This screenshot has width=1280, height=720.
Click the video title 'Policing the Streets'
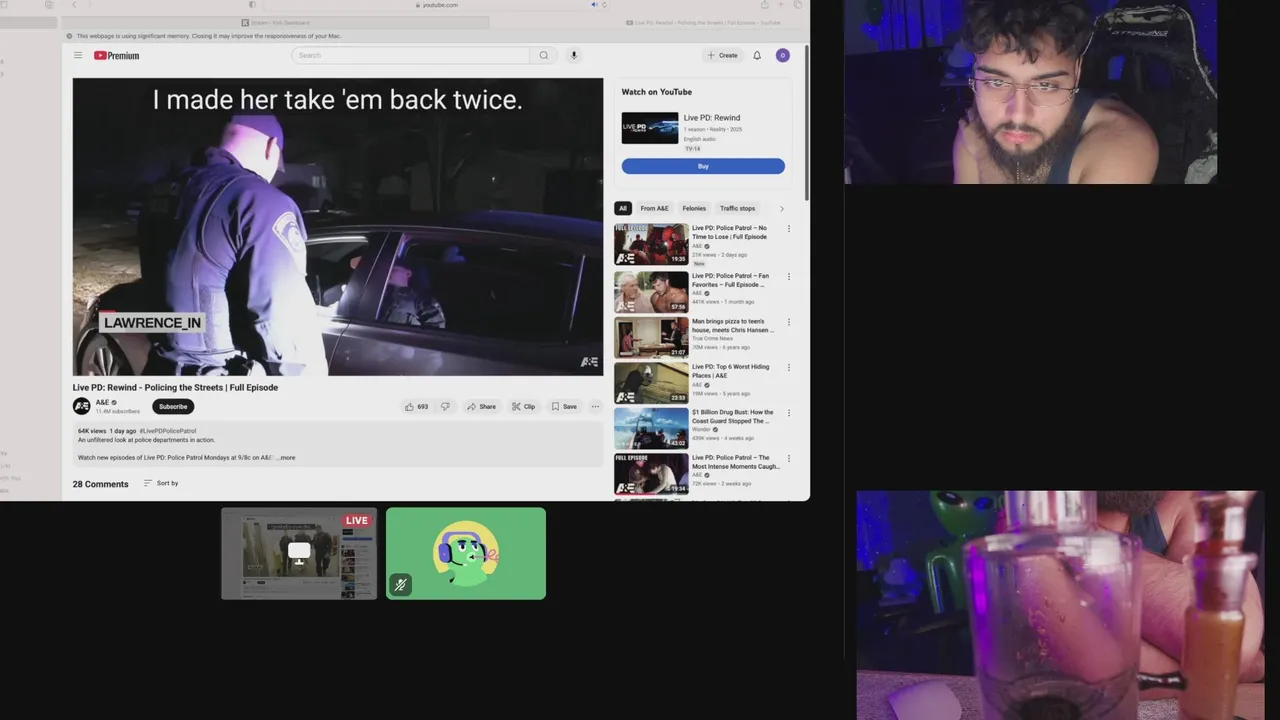pyautogui.click(x=175, y=387)
